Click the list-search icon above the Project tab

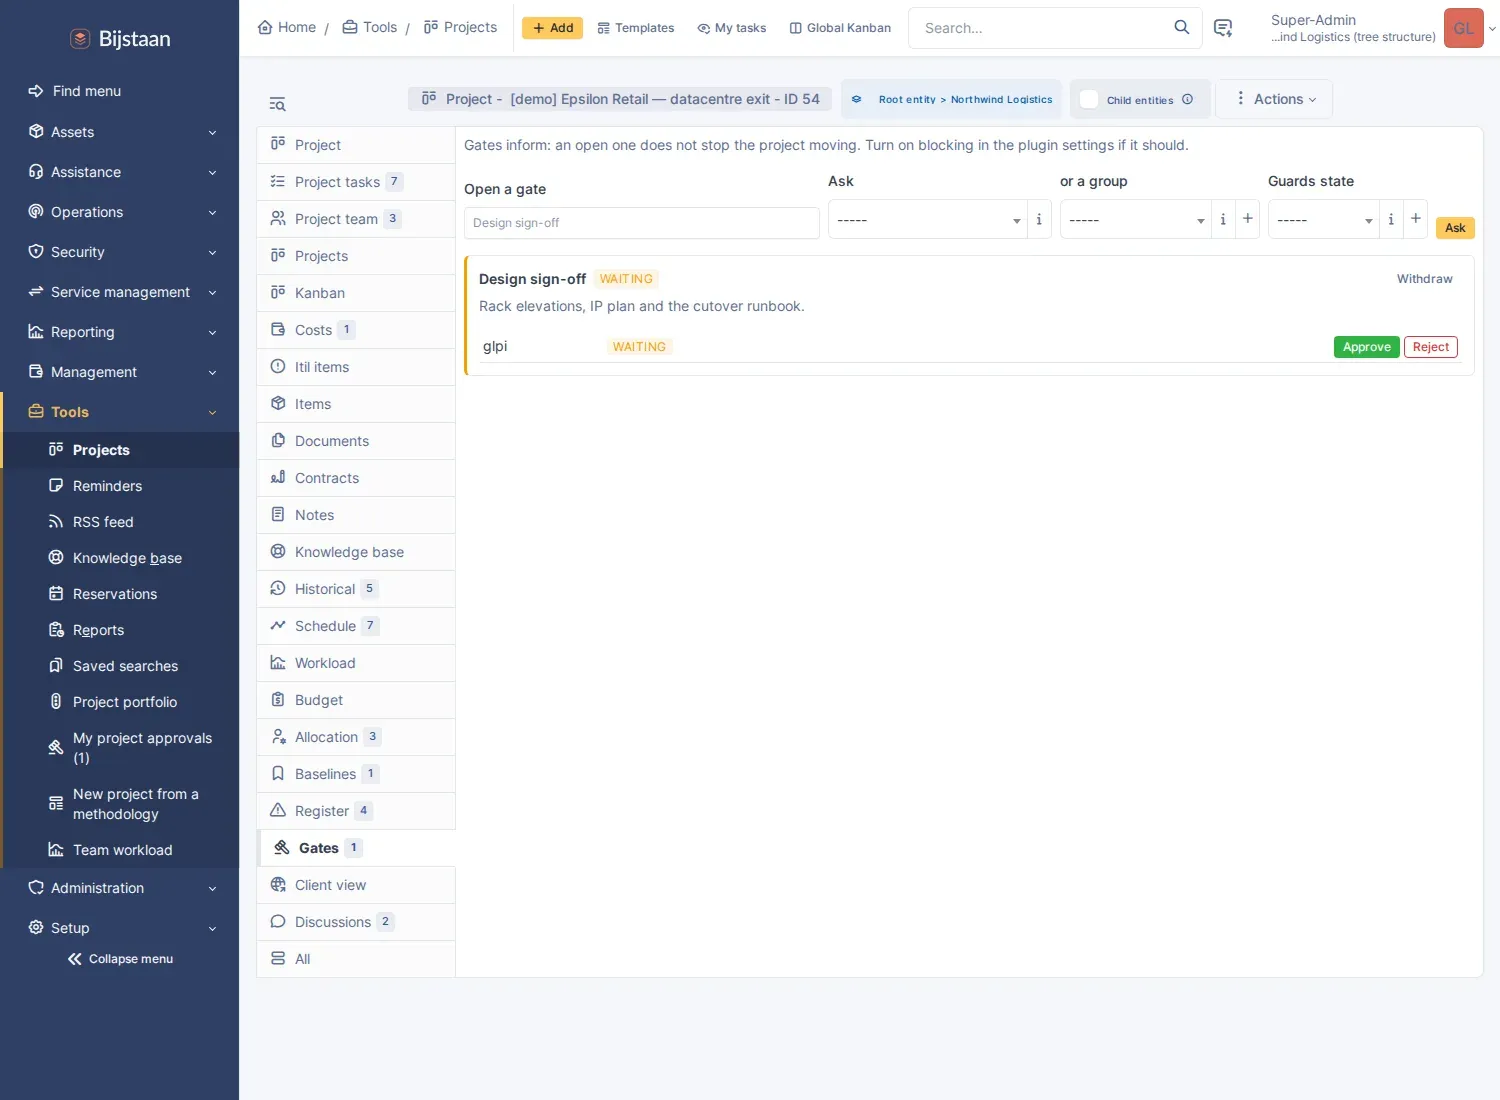[277, 104]
